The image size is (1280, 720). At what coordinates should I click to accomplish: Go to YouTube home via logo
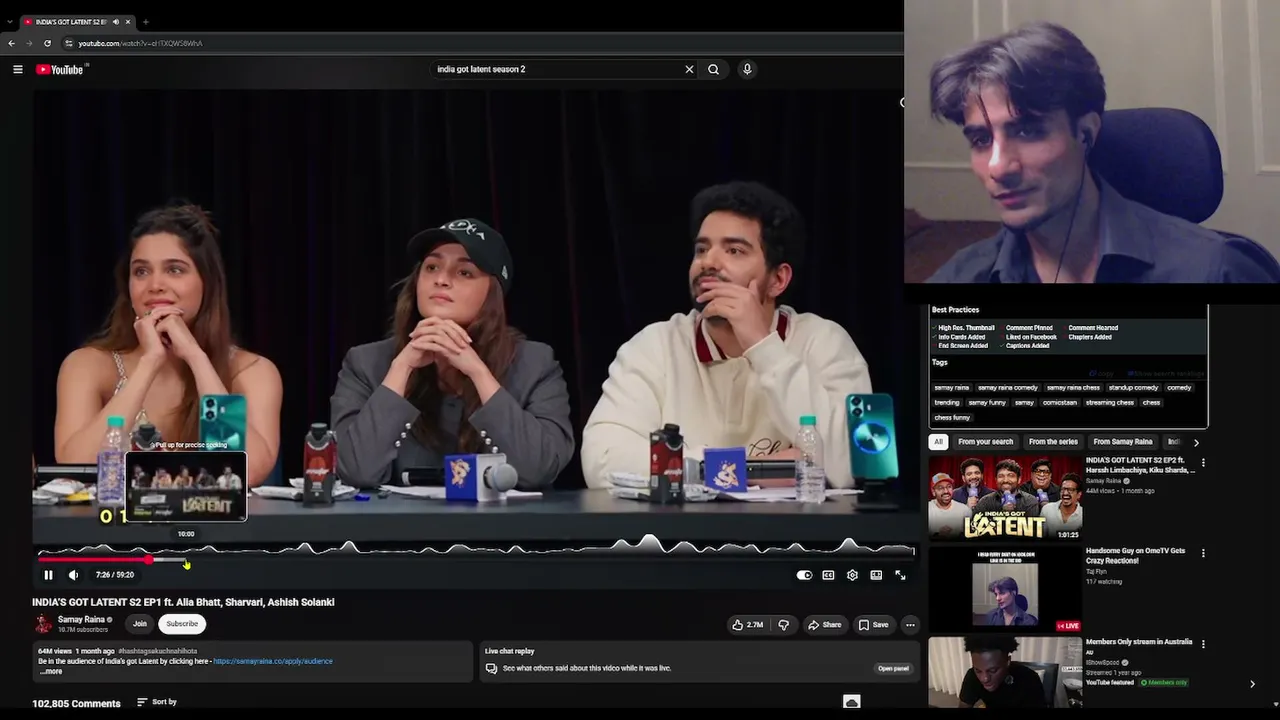coord(62,69)
